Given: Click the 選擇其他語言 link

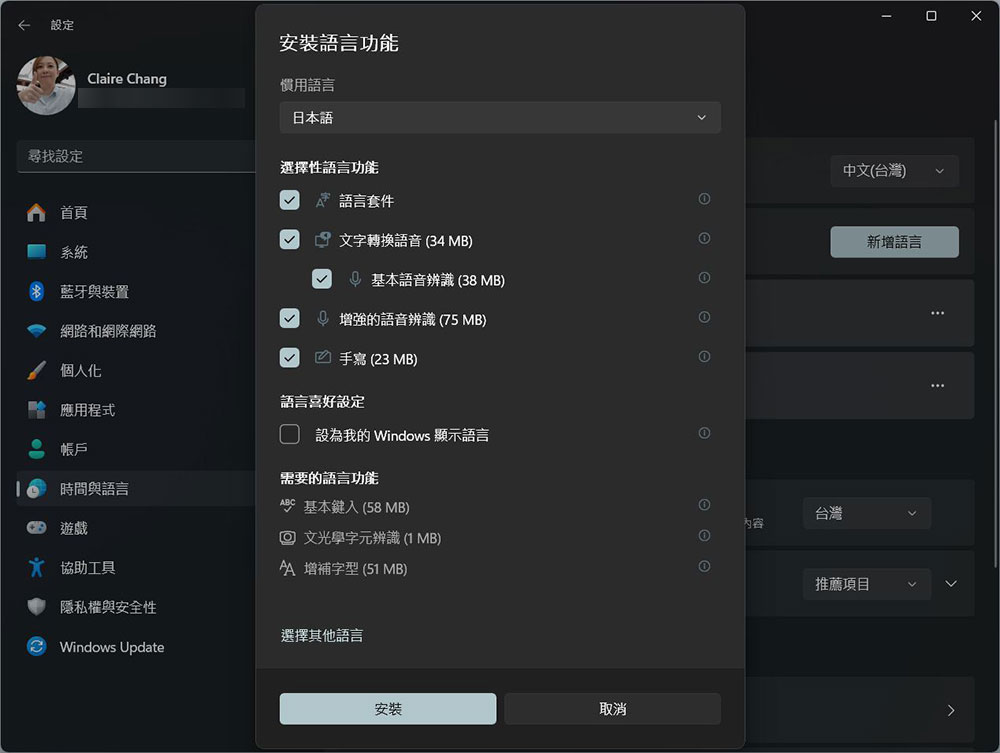Looking at the screenshot, I should point(321,636).
